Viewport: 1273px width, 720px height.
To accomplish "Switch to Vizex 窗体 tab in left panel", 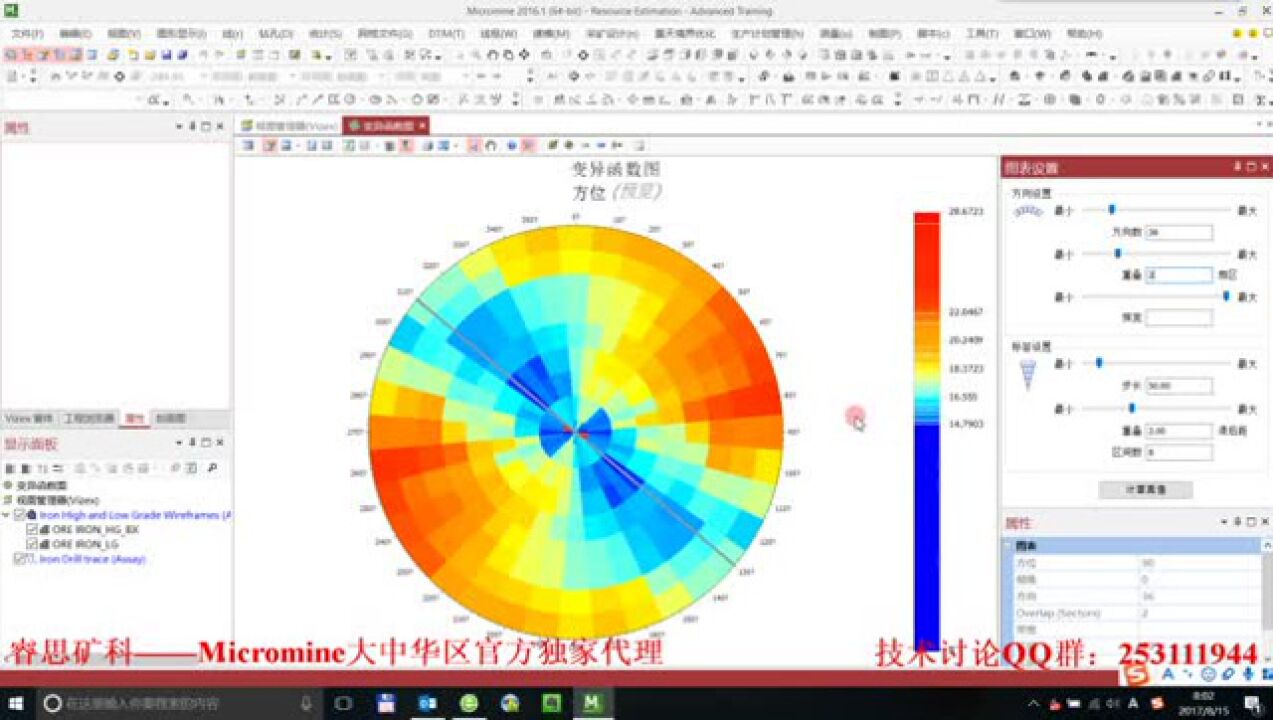I will (30, 419).
